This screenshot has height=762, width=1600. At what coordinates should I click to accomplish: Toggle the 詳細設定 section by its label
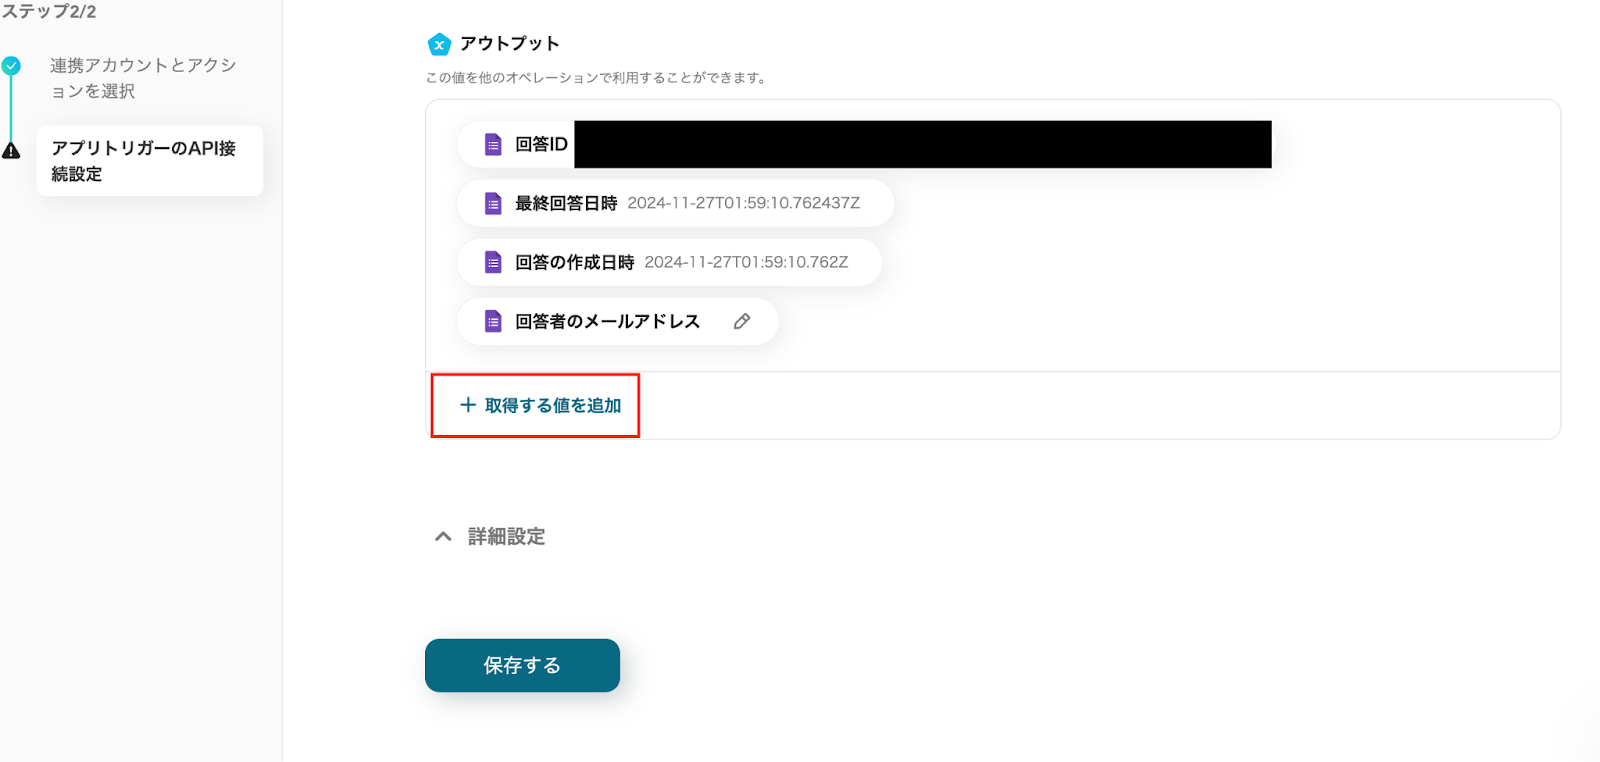coord(507,537)
